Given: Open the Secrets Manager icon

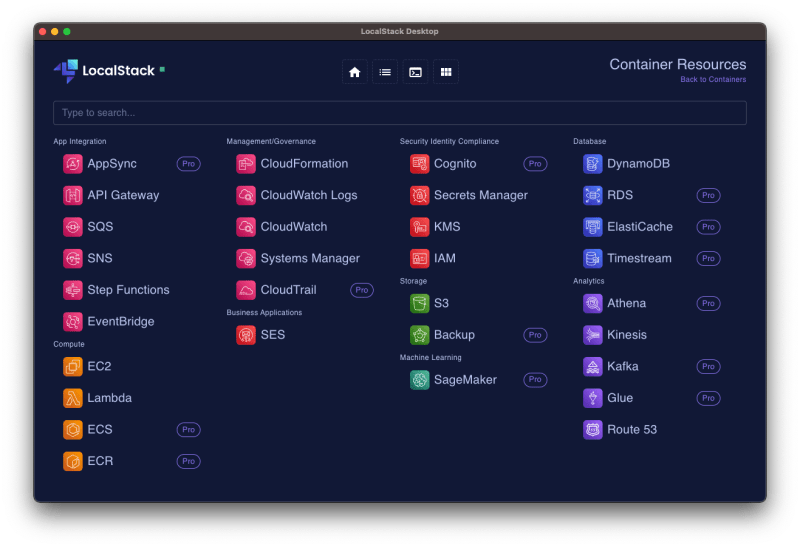Looking at the screenshot, I should point(419,195).
